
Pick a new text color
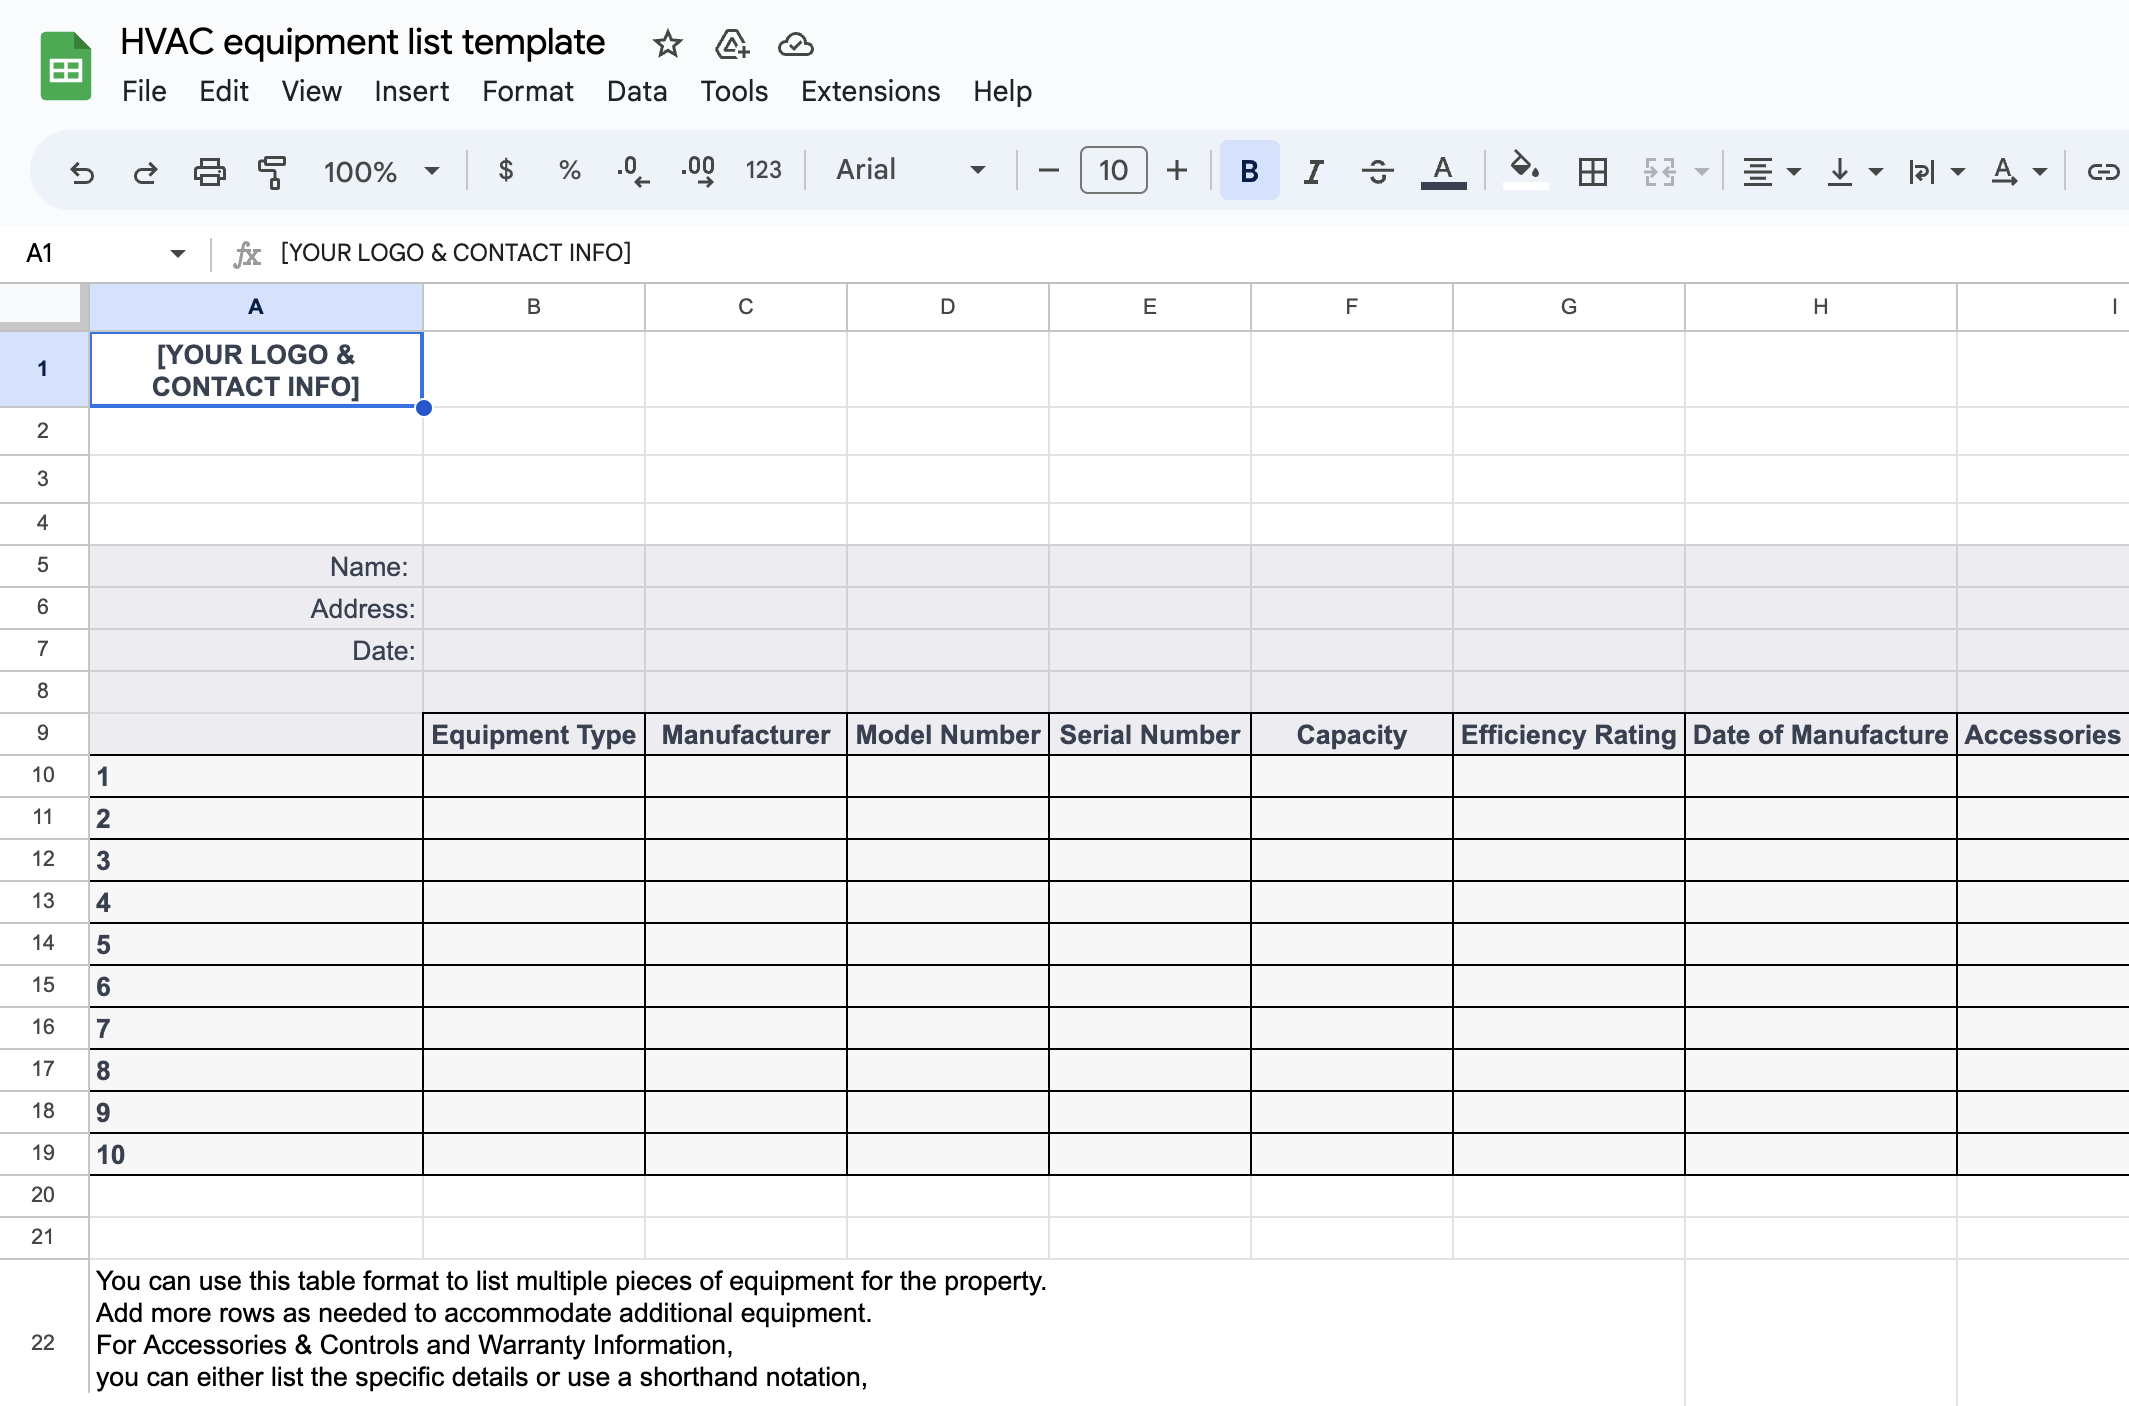[1442, 170]
